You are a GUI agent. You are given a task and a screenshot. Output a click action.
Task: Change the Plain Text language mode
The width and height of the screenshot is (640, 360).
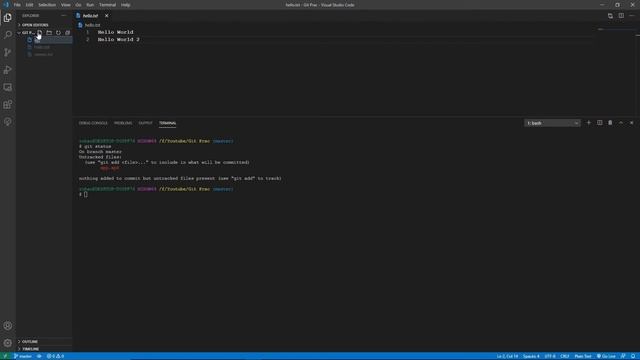(583, 356)
